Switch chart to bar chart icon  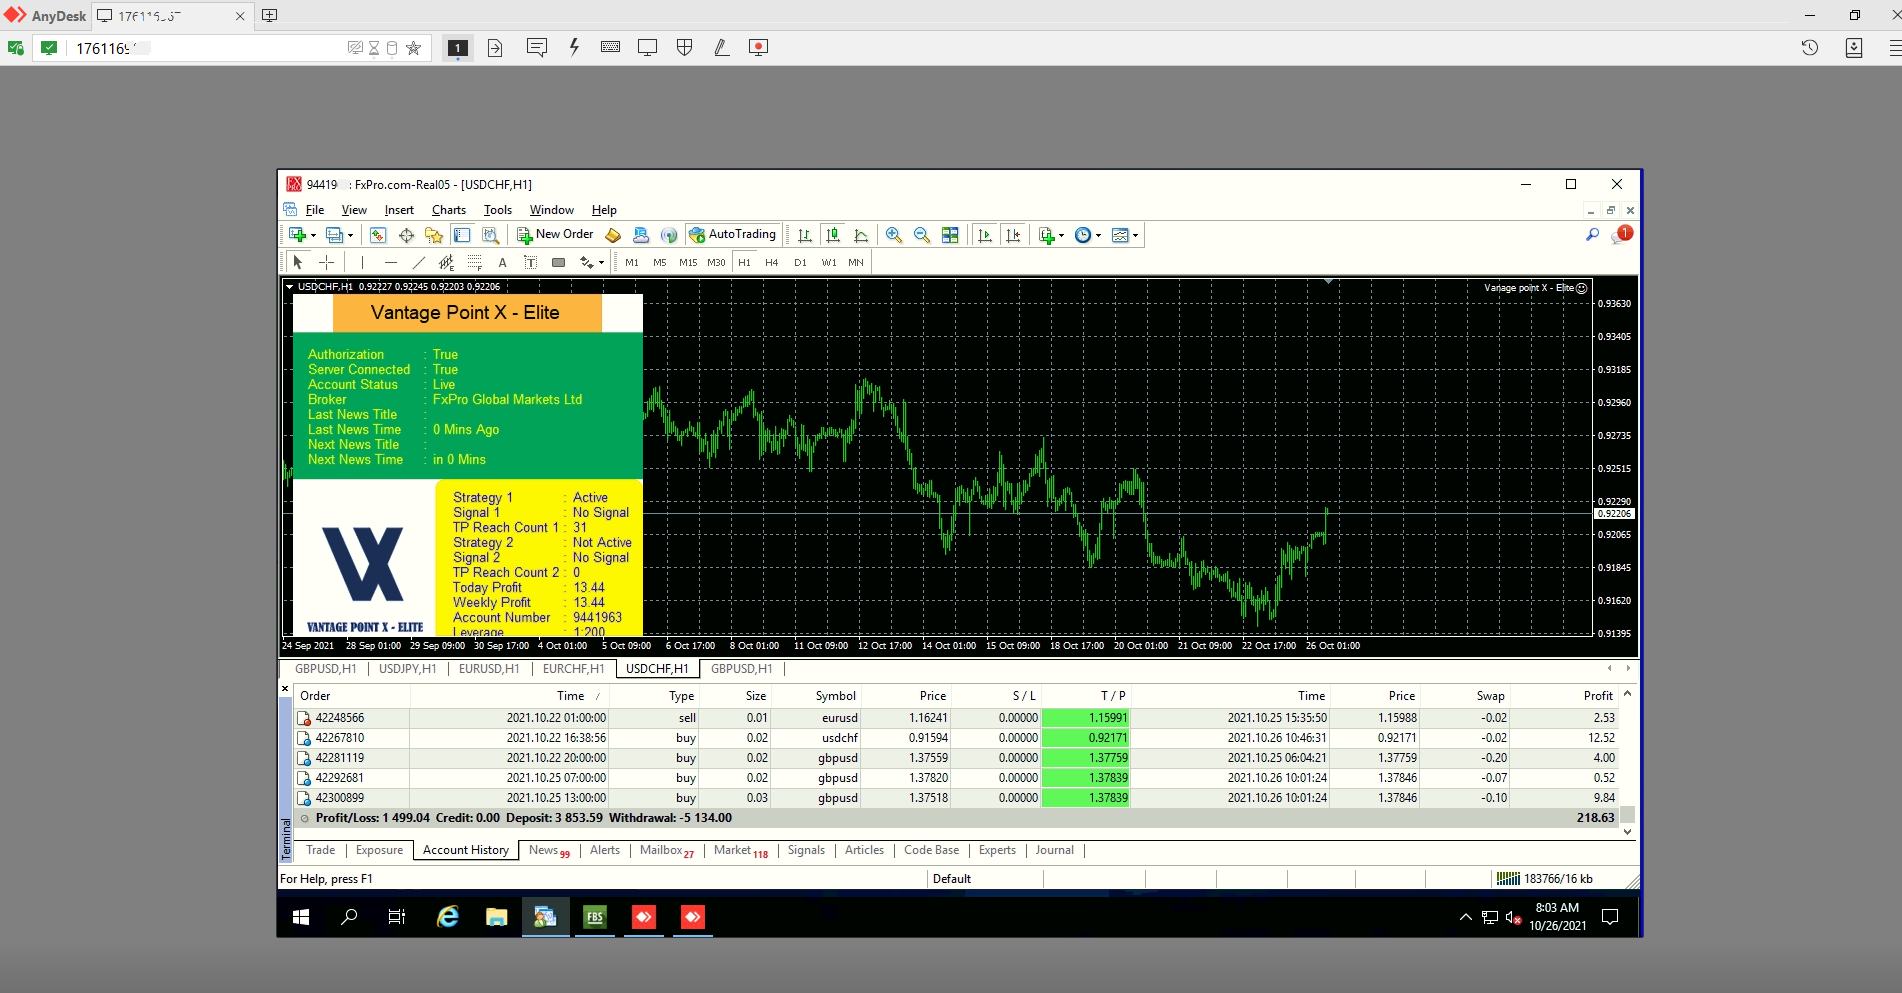coord(804,235)
